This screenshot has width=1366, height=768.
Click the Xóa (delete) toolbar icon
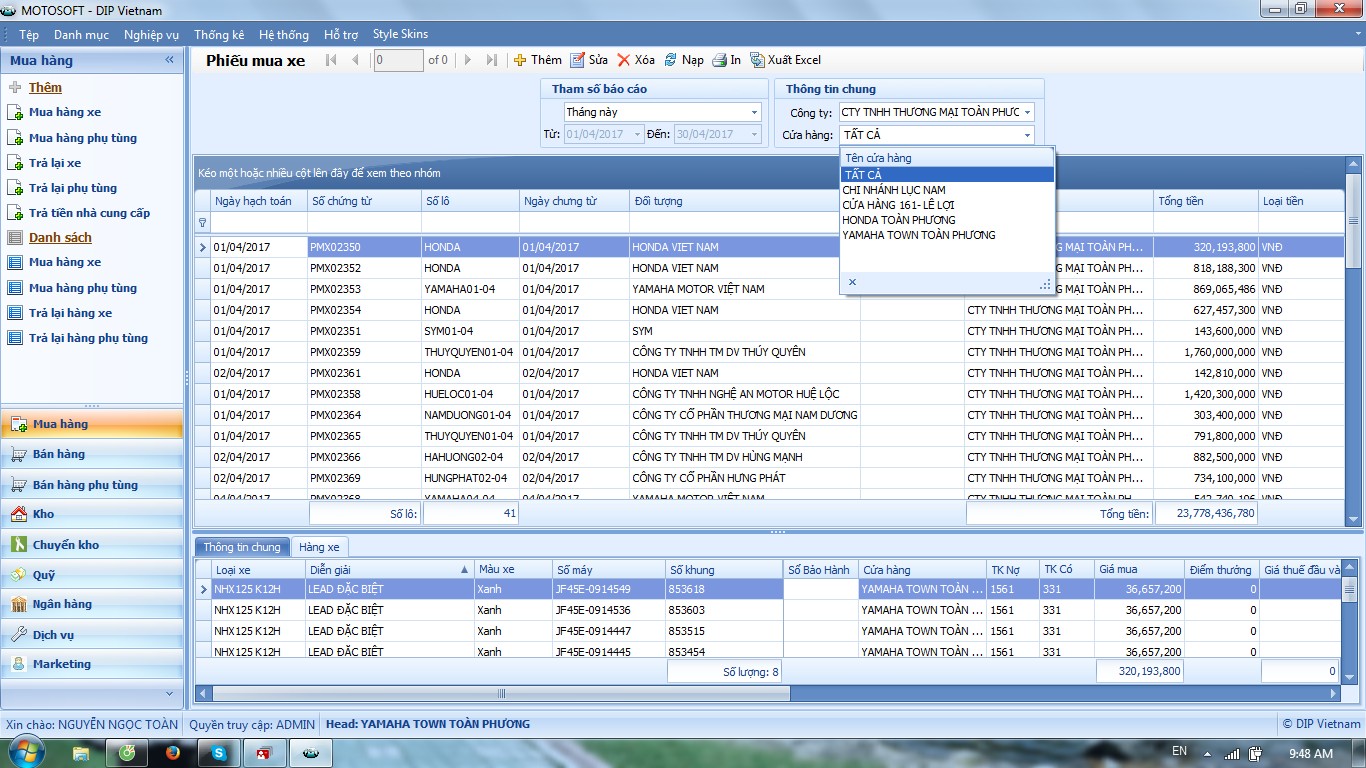(x=624, y=60)
